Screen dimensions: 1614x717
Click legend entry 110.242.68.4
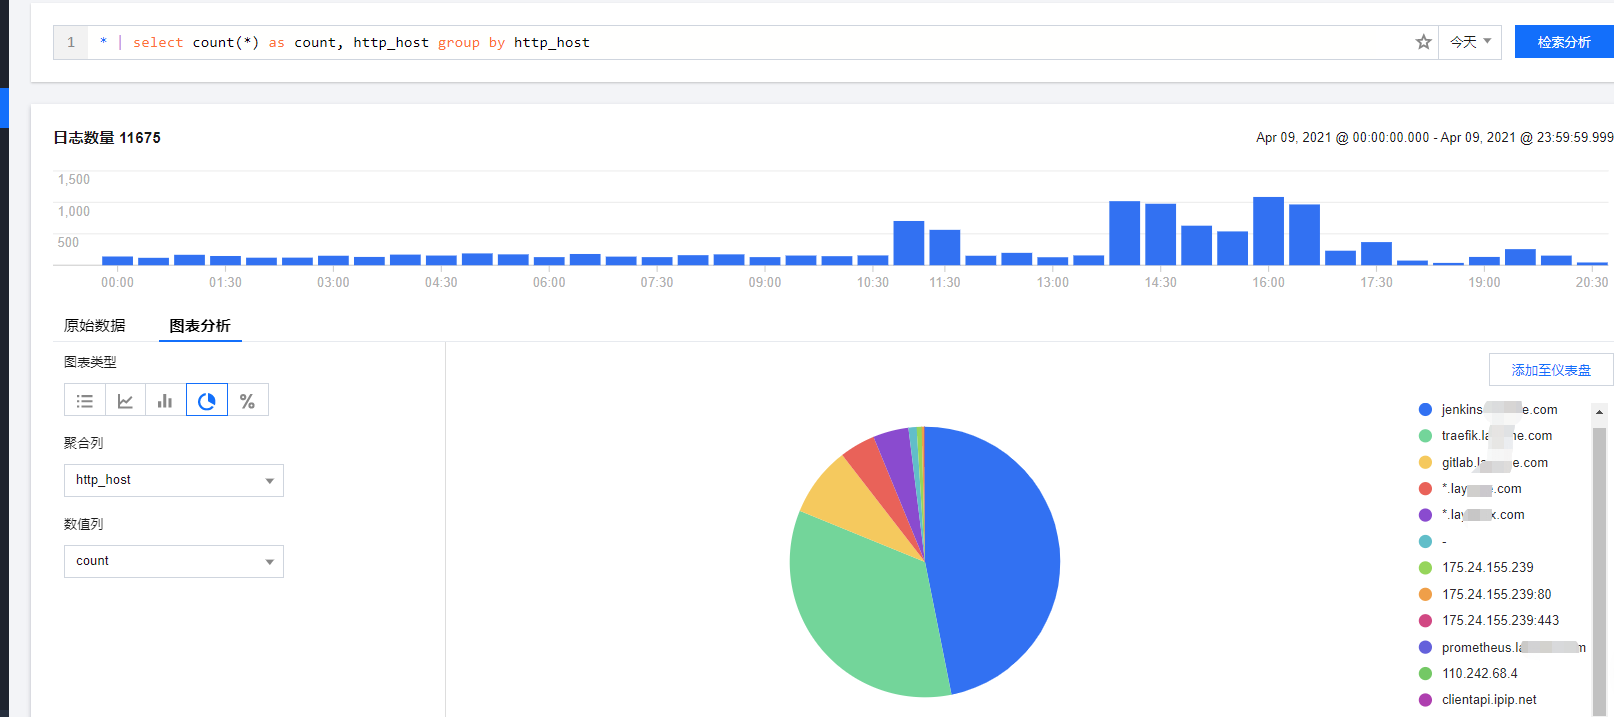(x=1469, y=673)
